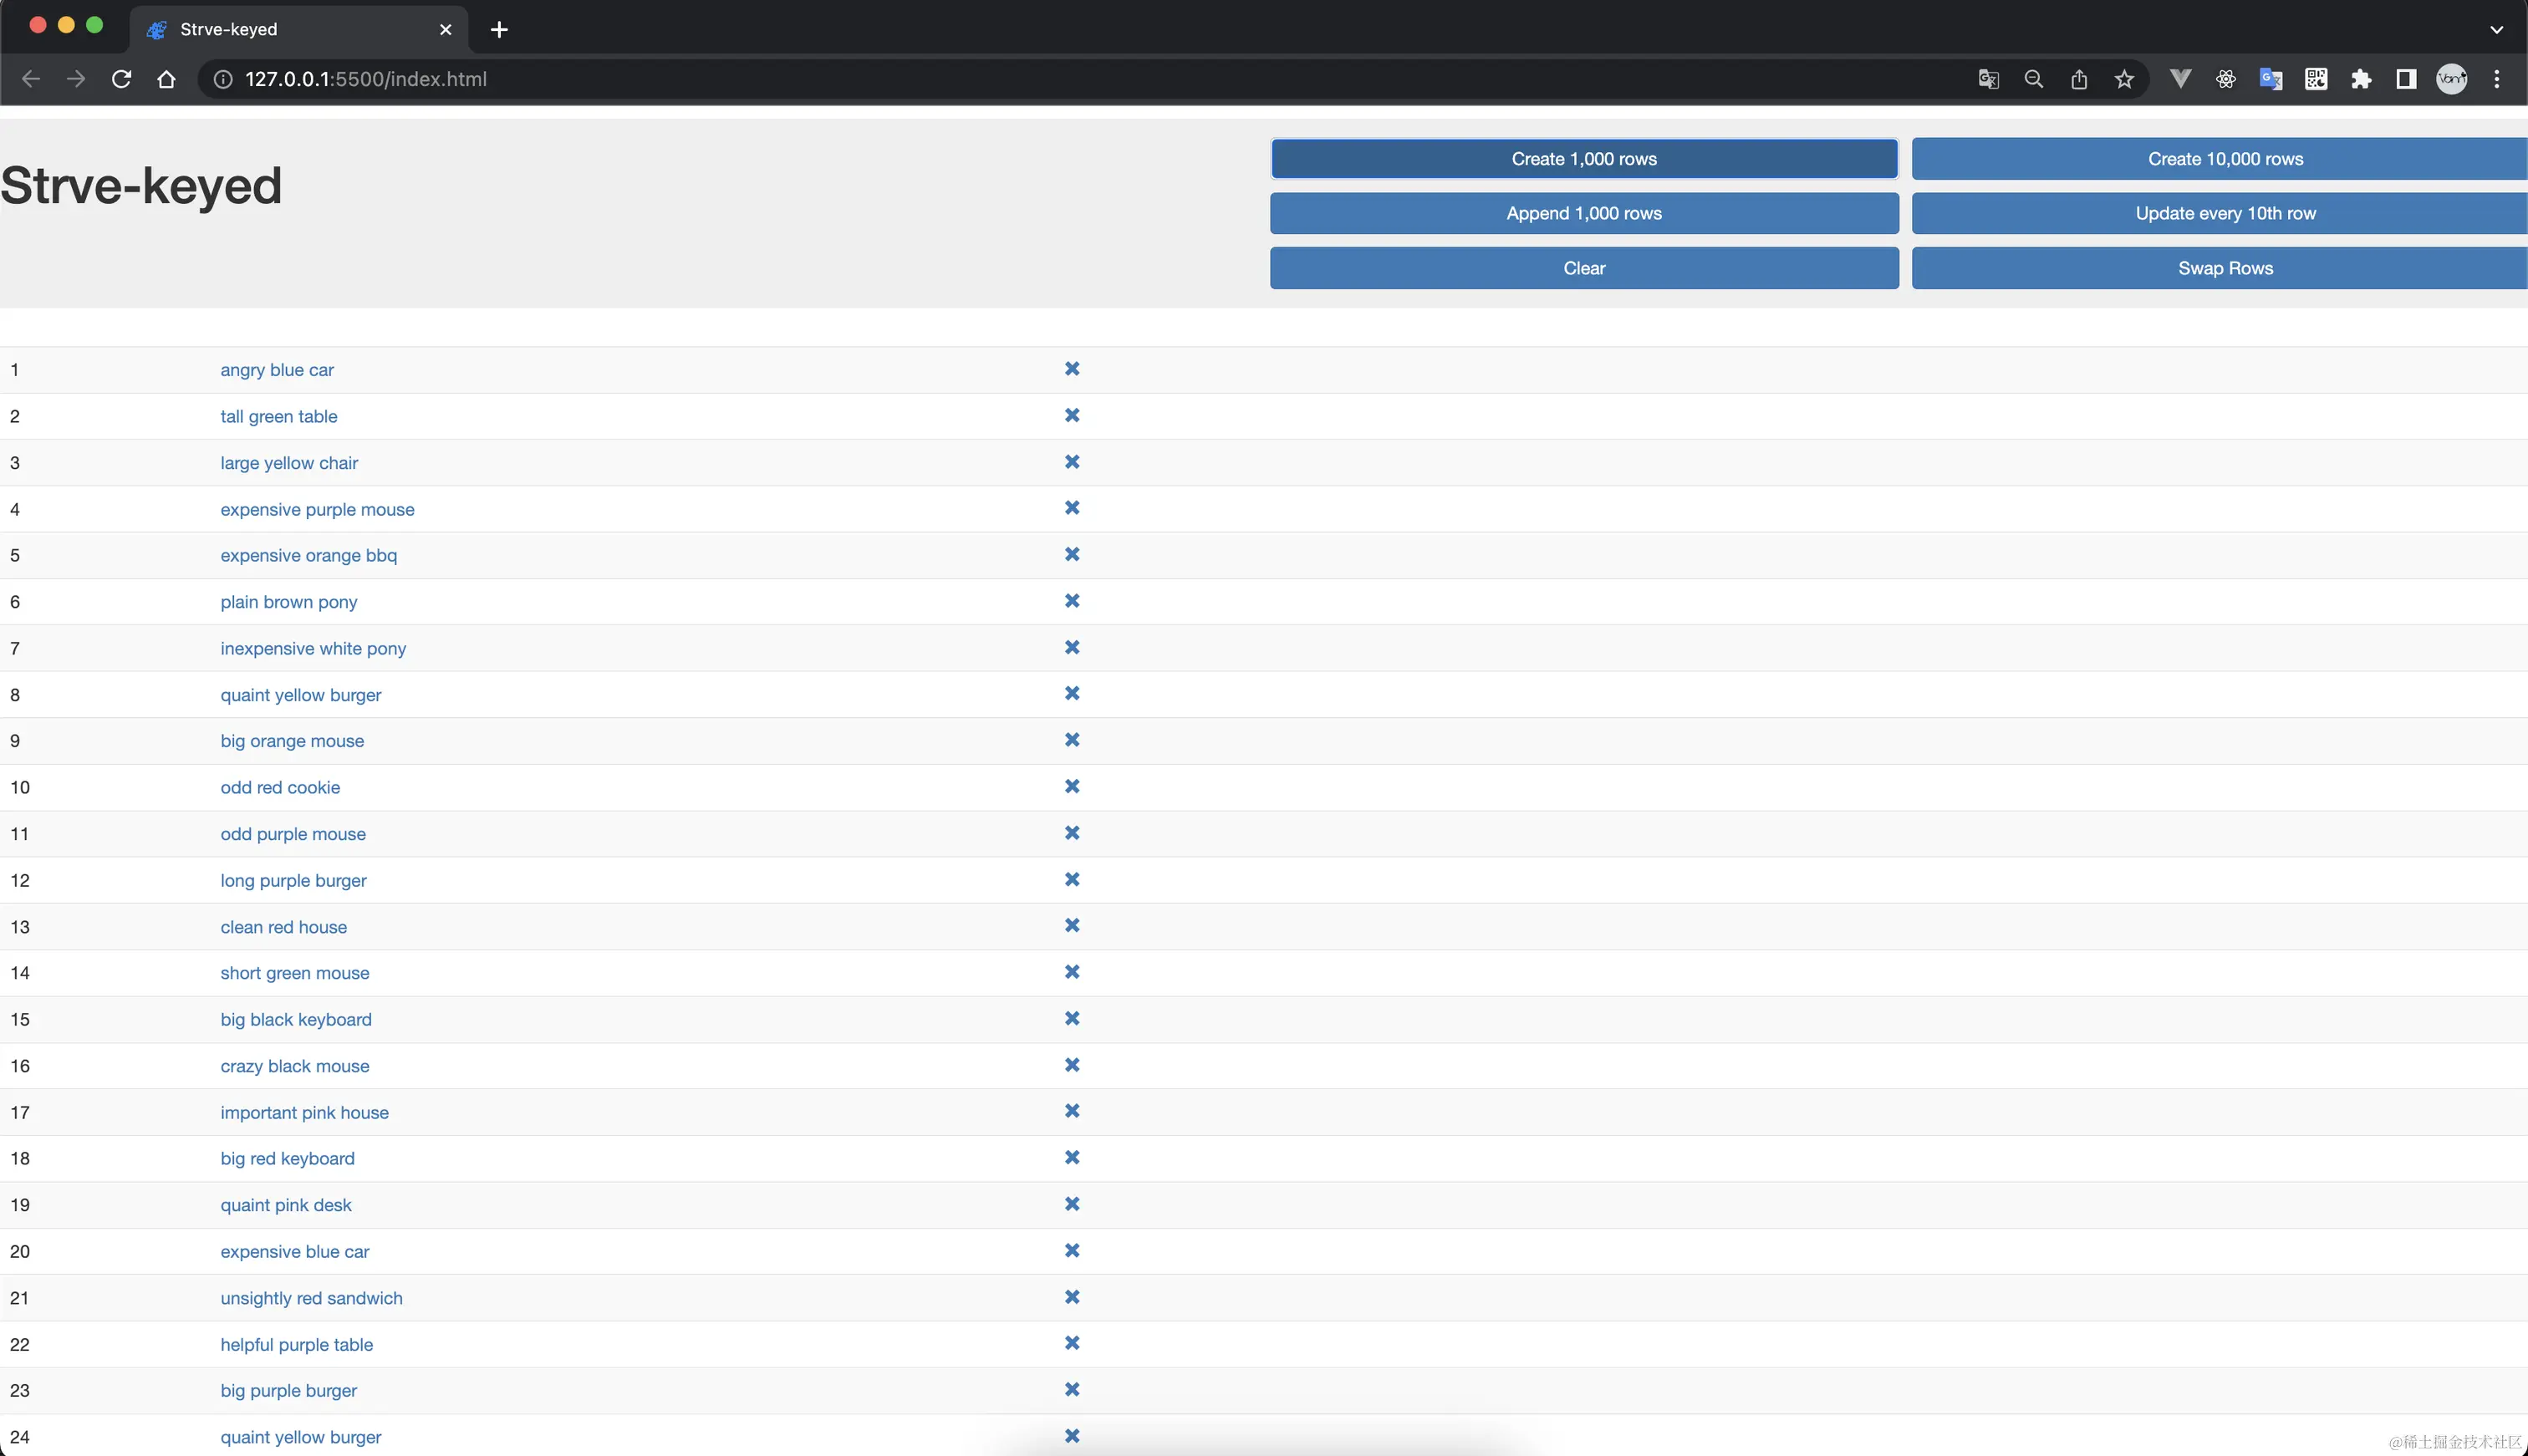
Task: Expand the tab search chevron
Action: (x=2496, y=29)
